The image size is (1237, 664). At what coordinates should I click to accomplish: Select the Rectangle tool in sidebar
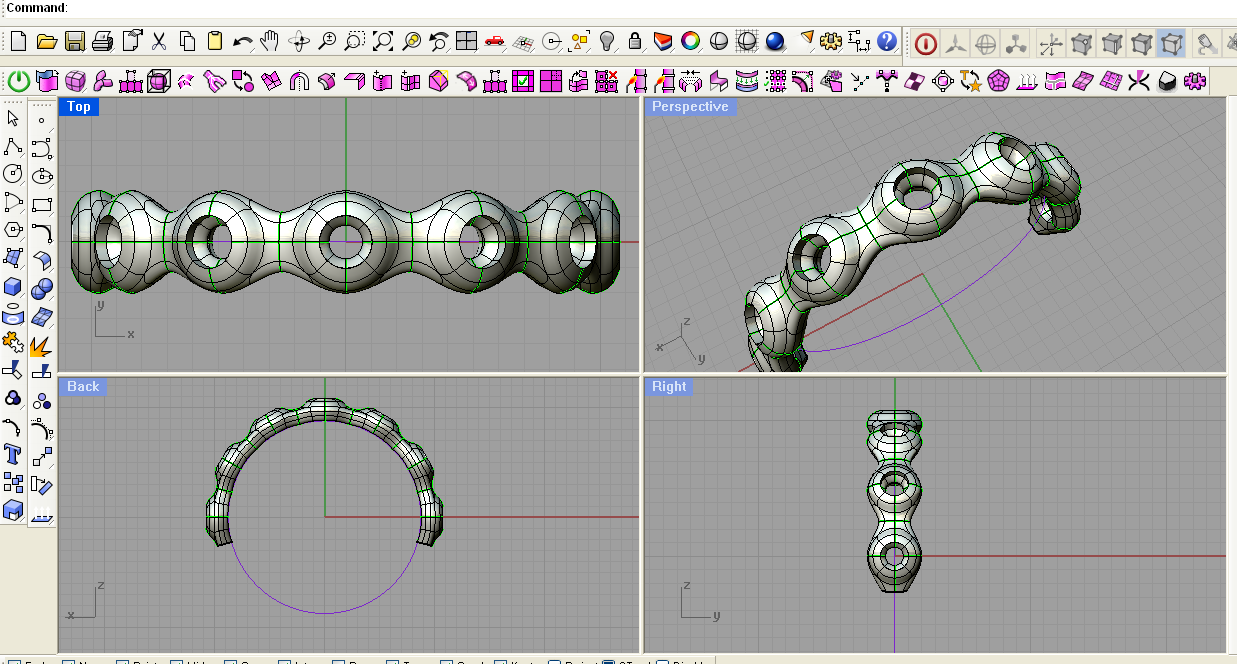pyautogui.click(x=41, y=204)
